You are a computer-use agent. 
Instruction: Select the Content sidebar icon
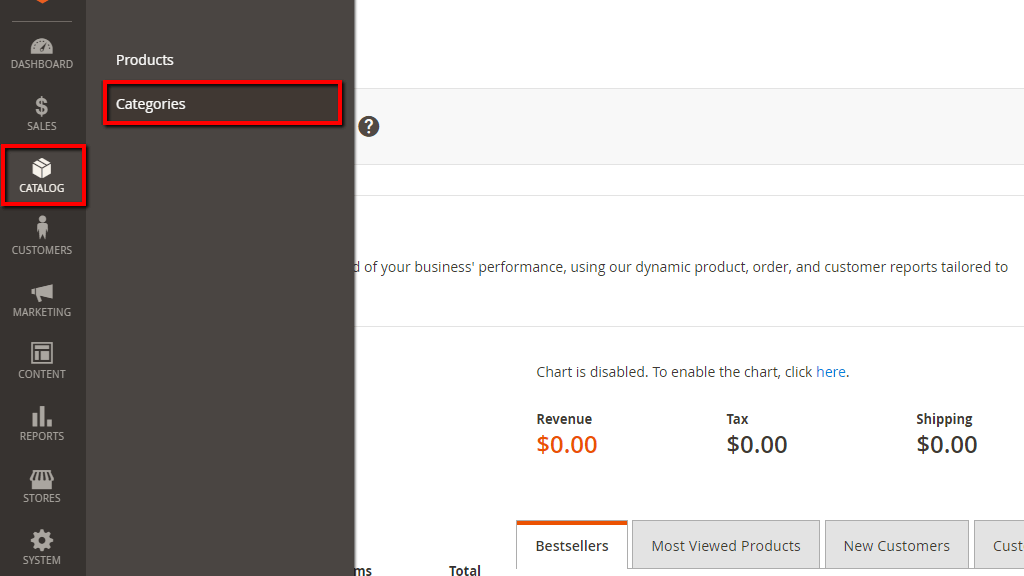(41, 360)
